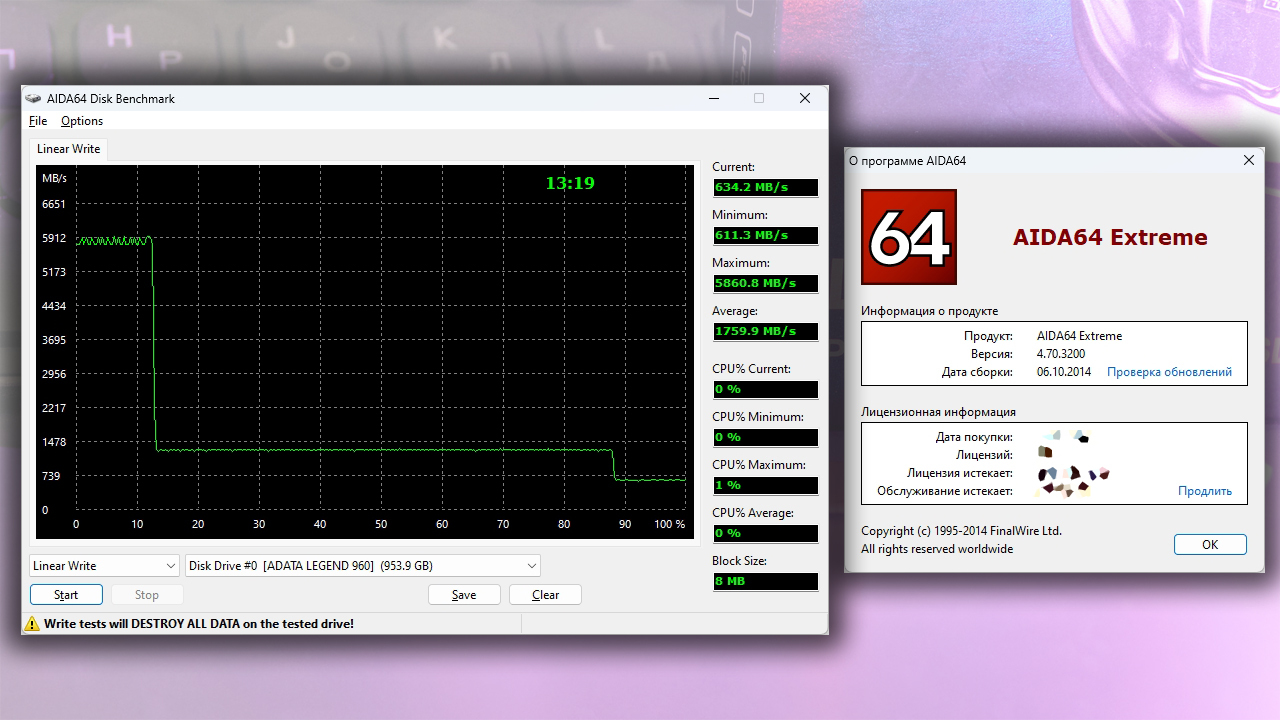Viewport: 1280px width, 720px height.
Task: Start the disk benchmark
Action: point(66,595)
